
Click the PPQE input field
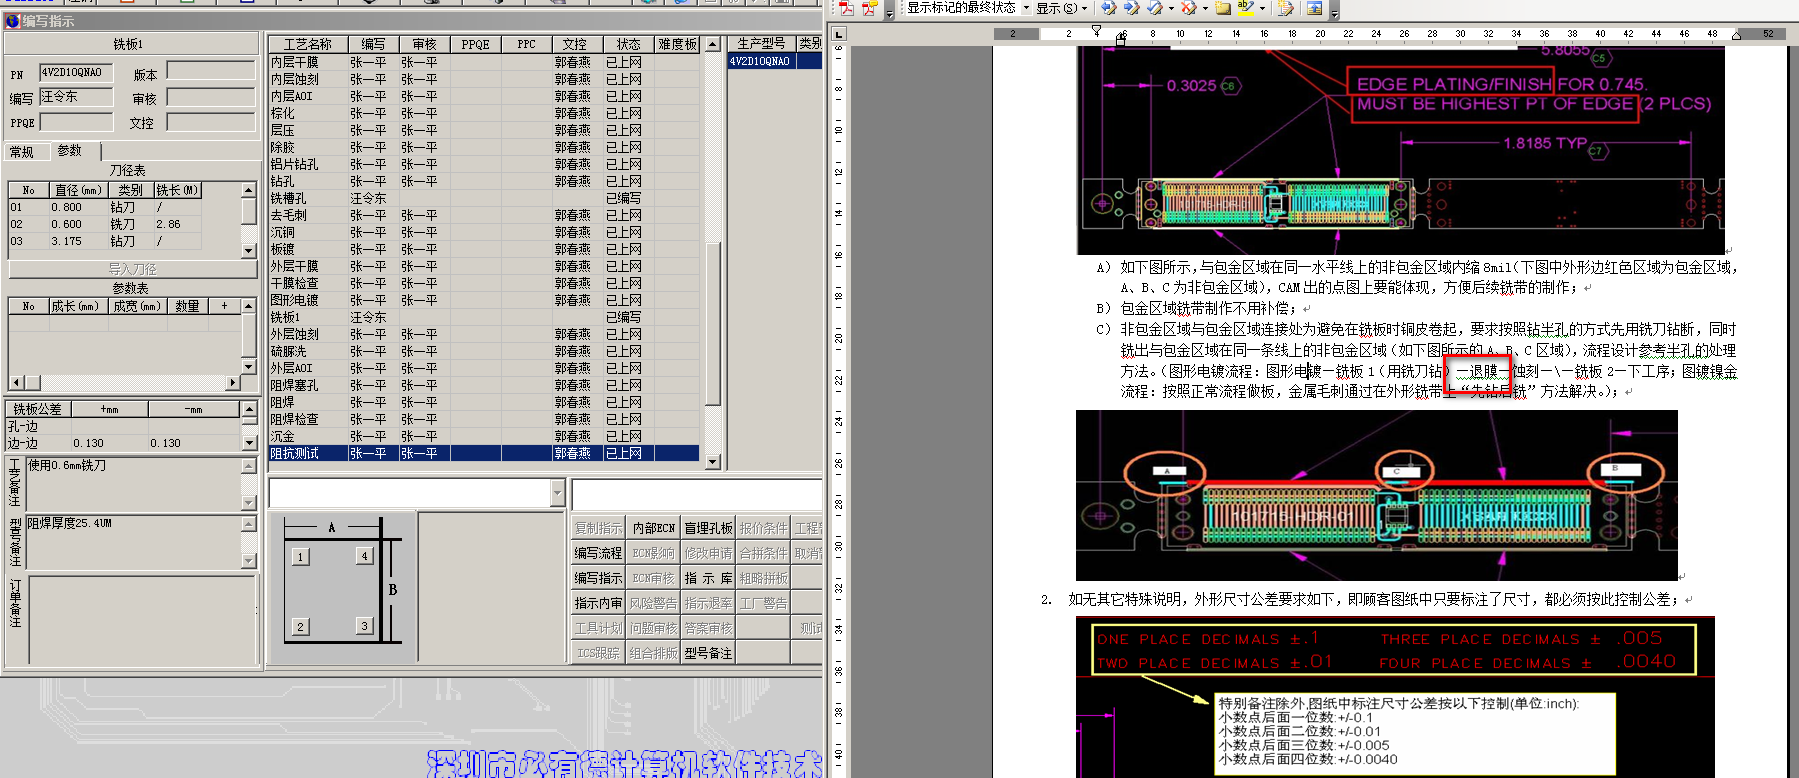[76, 122]
